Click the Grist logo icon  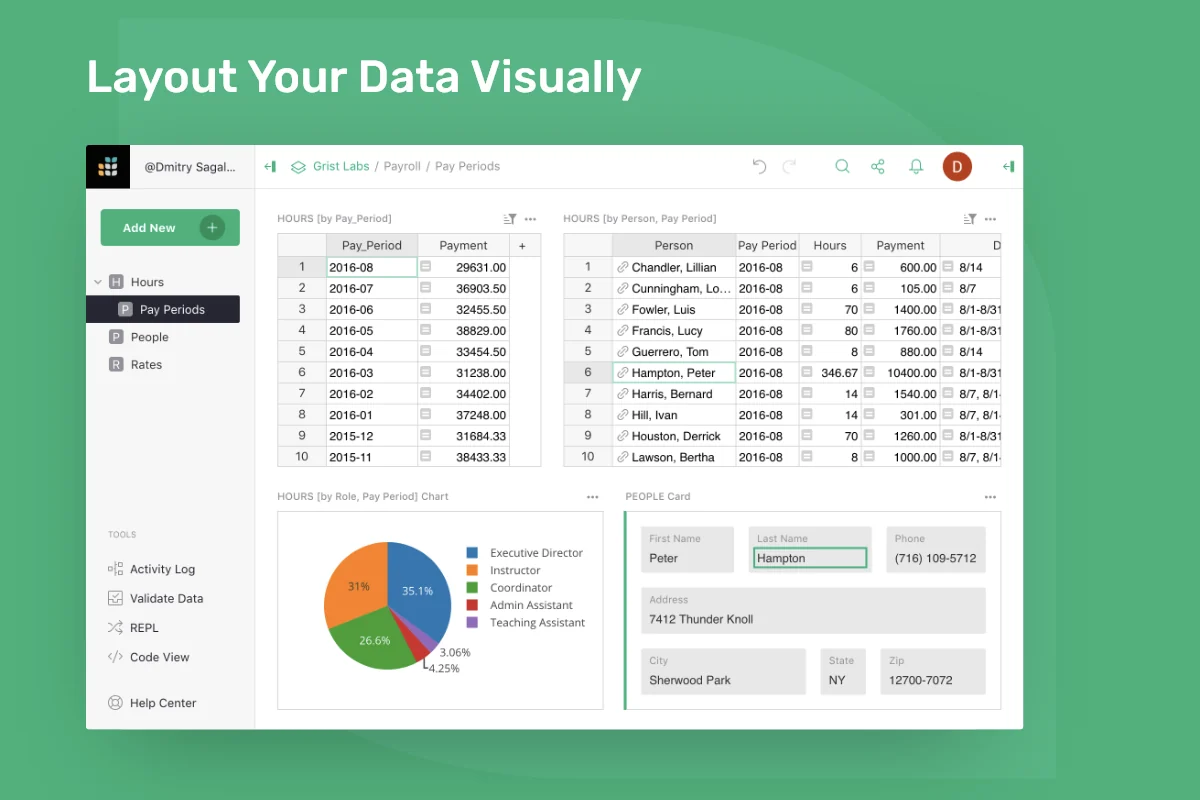tap(108, 167)
